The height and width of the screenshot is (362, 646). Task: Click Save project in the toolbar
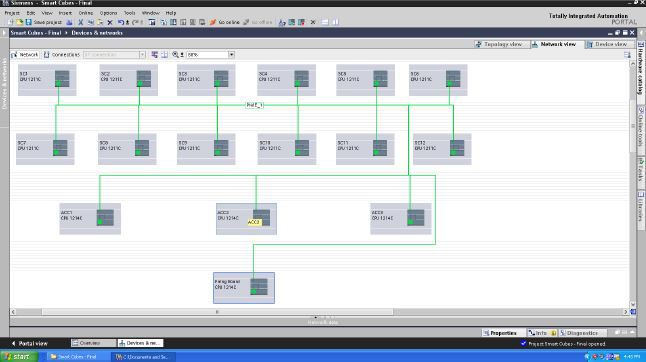point(44,22)
